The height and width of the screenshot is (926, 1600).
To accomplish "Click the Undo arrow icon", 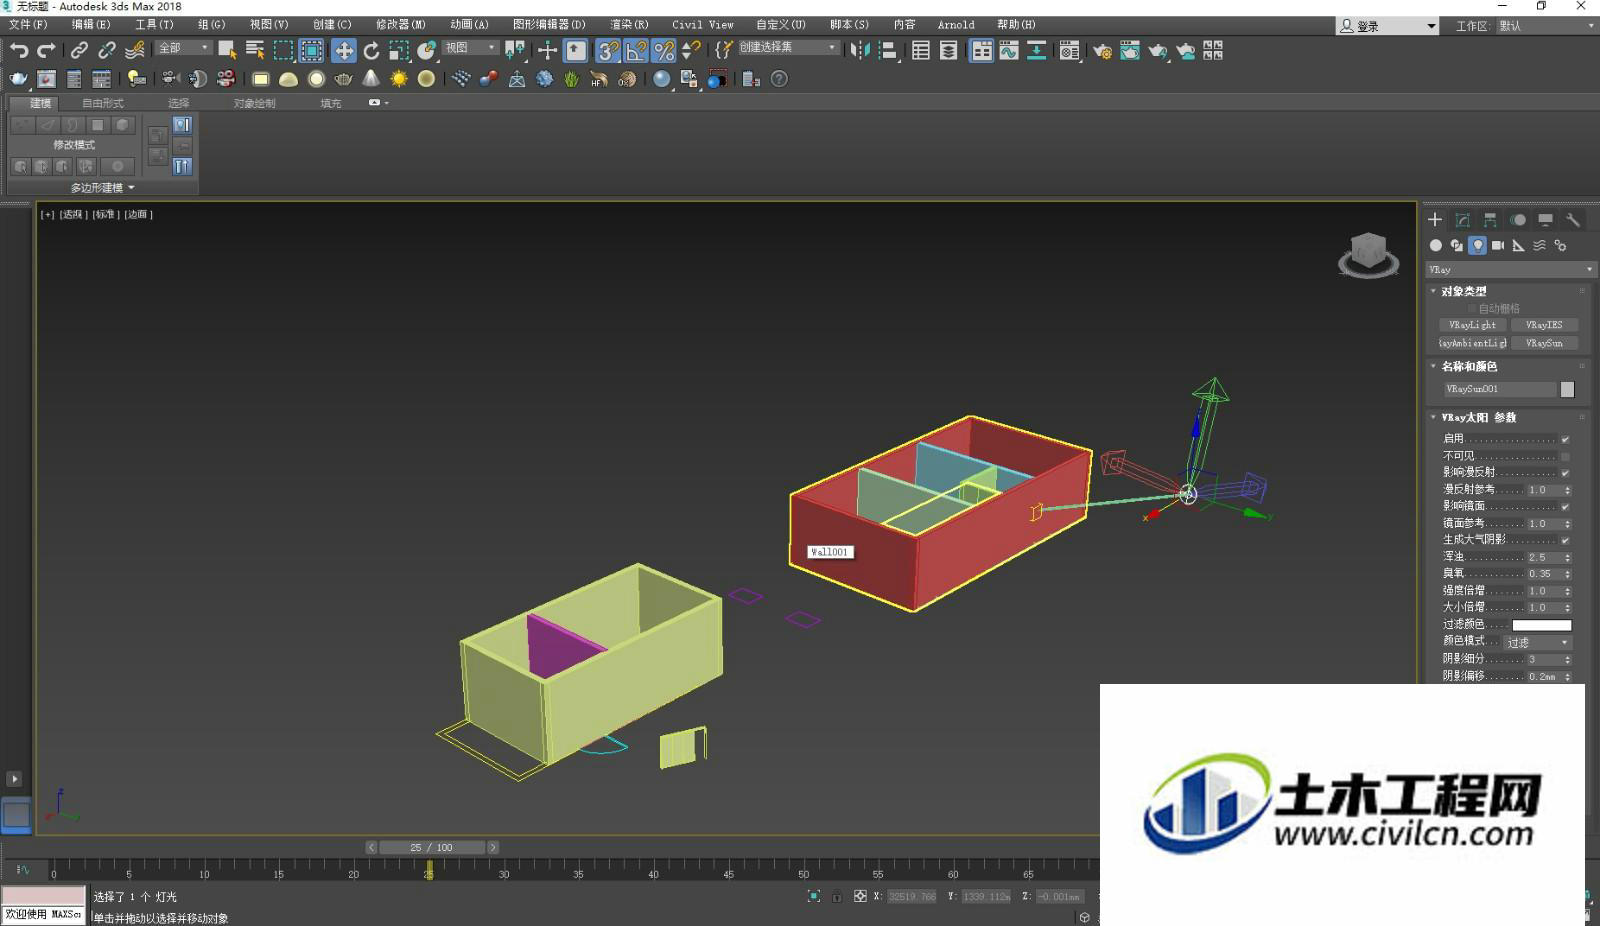I will pos(19,50).
